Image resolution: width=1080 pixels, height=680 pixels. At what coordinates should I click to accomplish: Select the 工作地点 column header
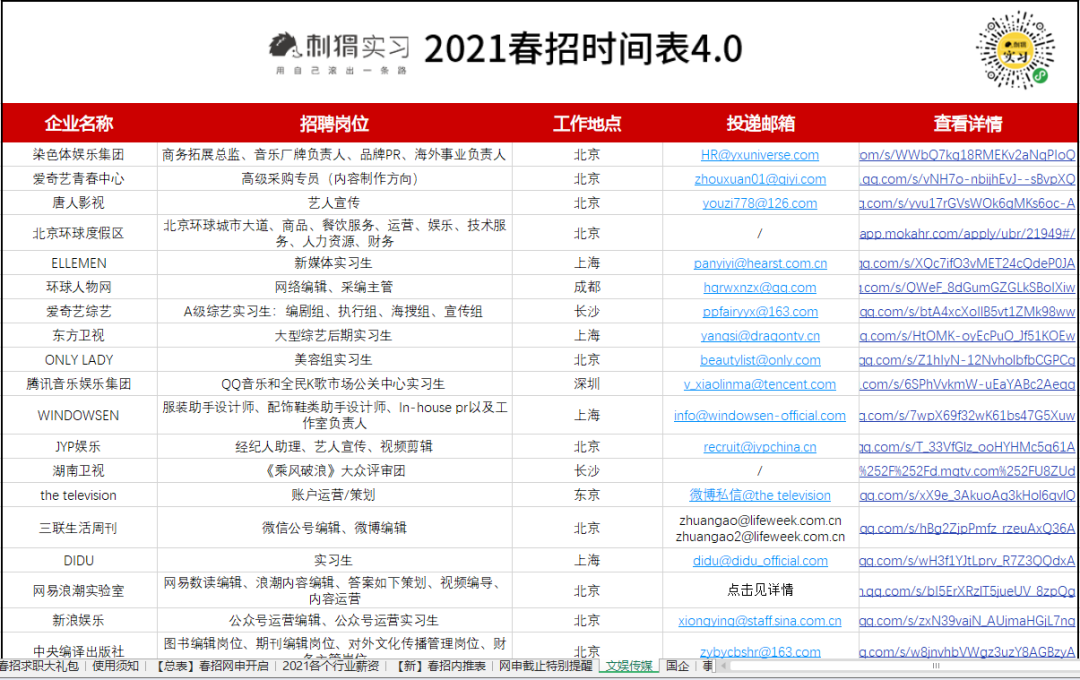click(x=587, y=123)
